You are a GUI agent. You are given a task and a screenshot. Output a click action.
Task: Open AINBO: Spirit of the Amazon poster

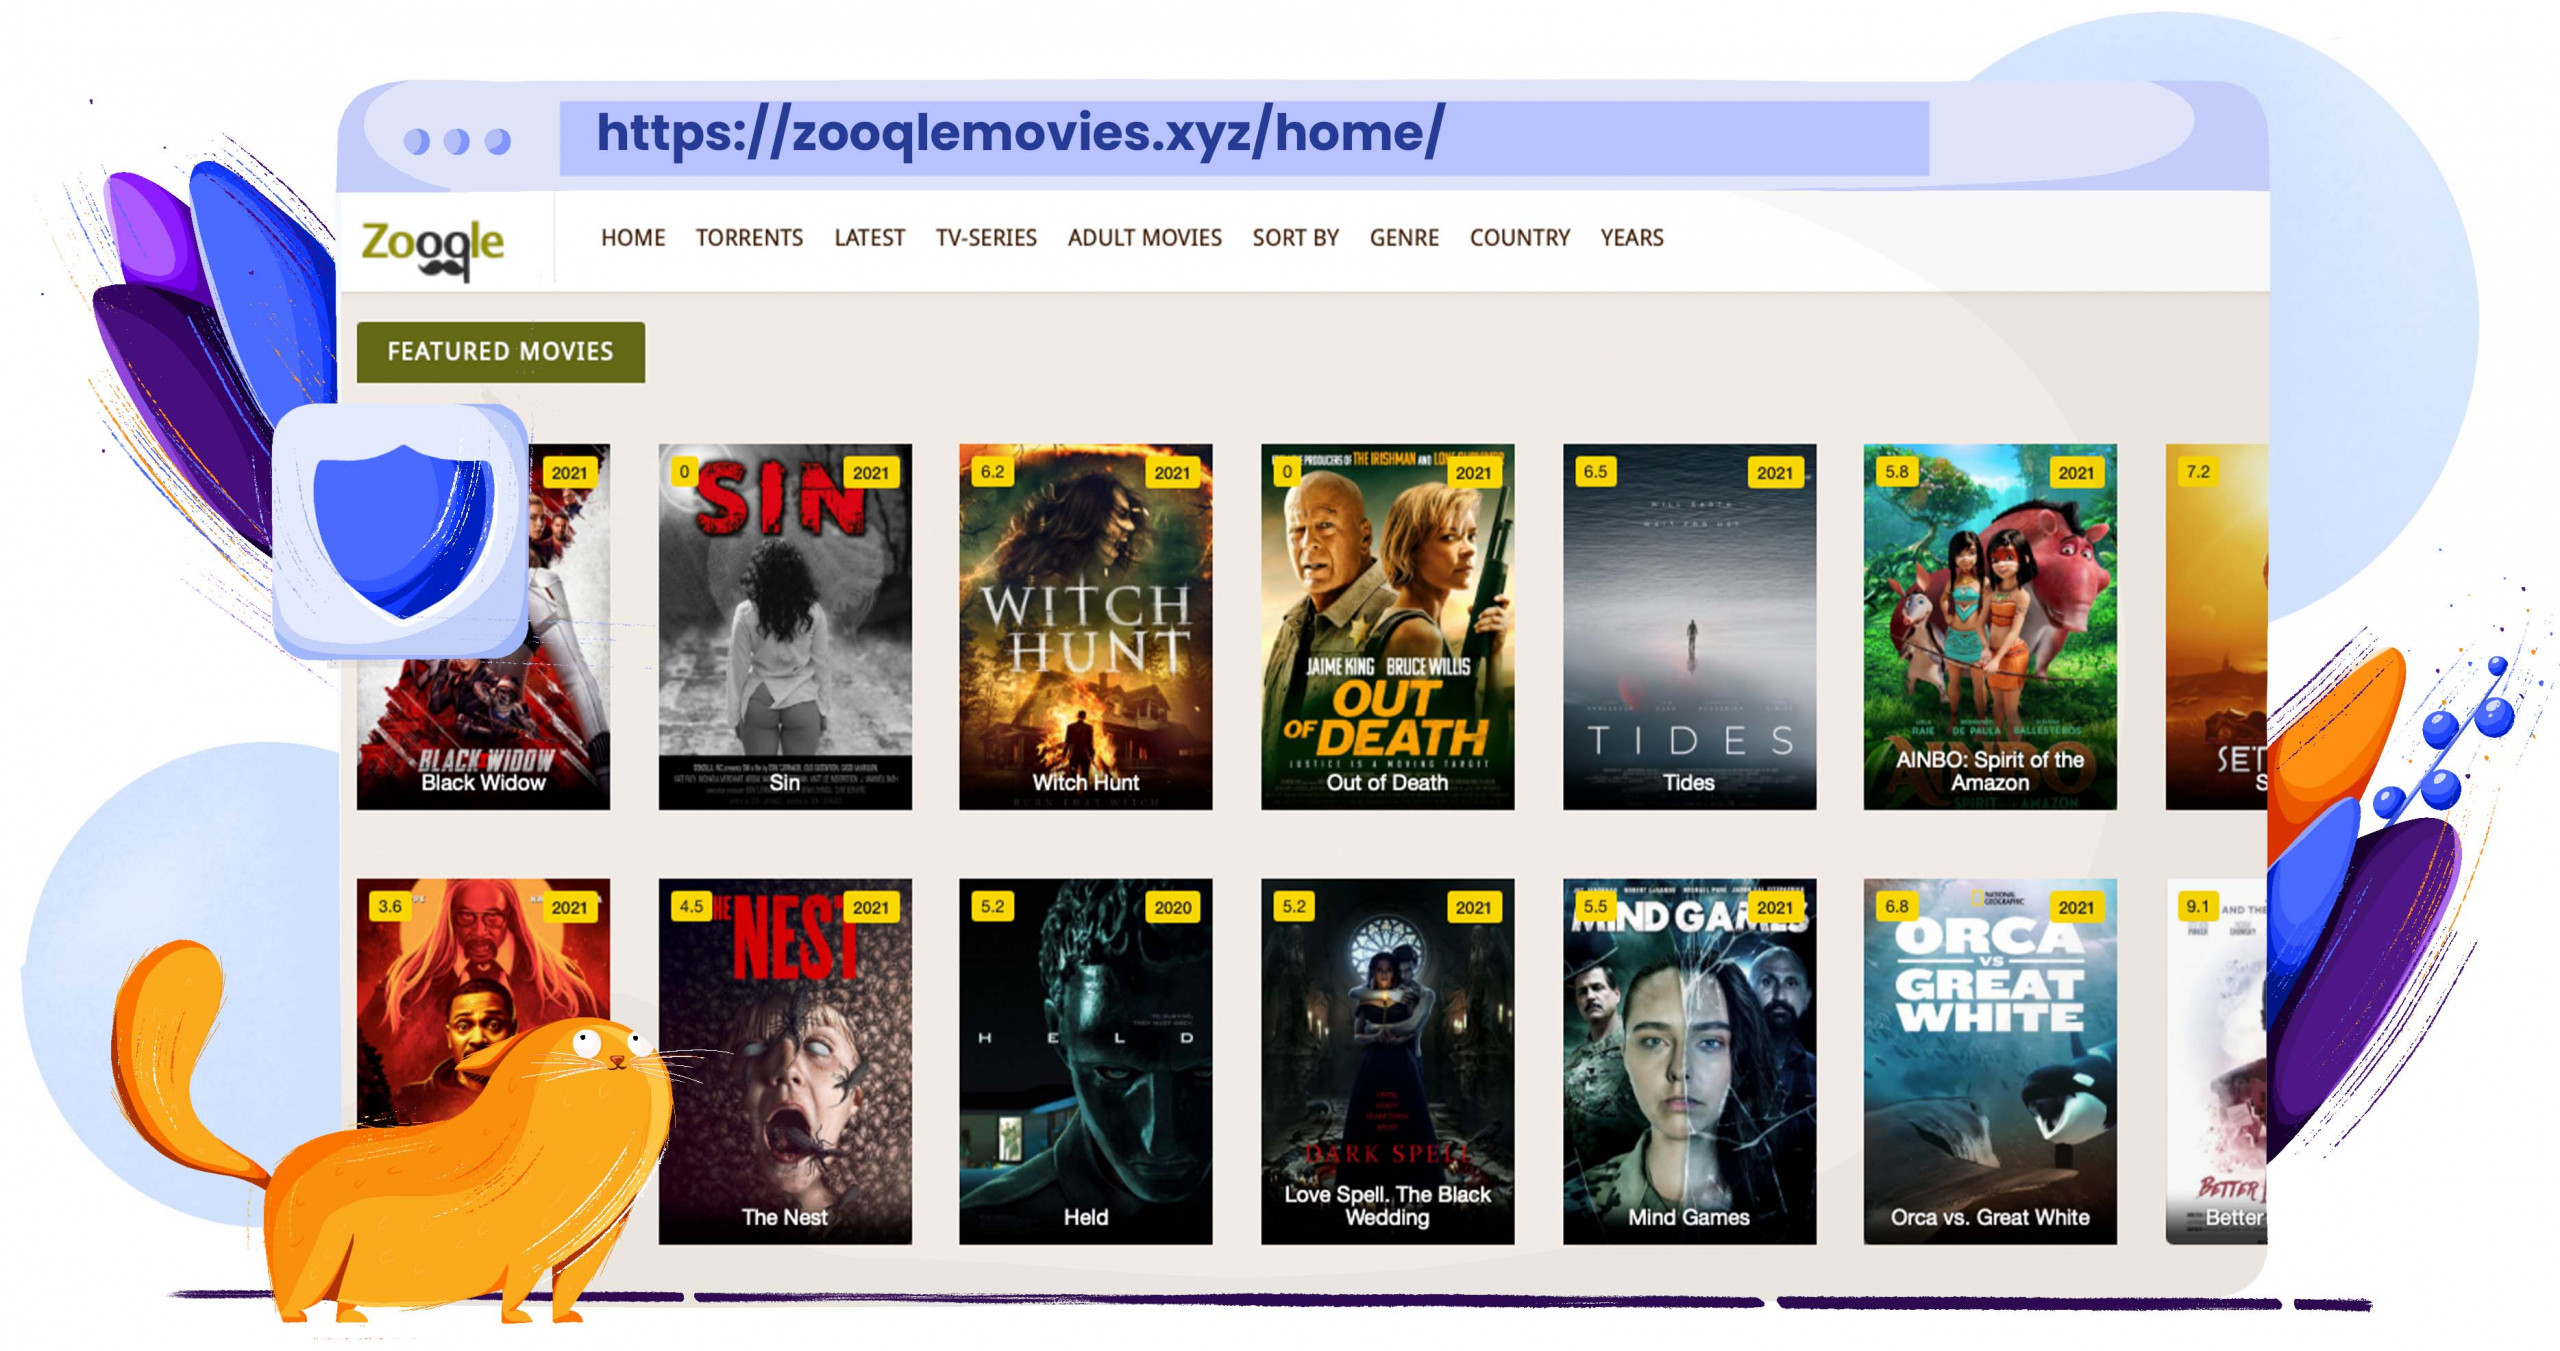pyautogui.click(x=1990, y=627)
